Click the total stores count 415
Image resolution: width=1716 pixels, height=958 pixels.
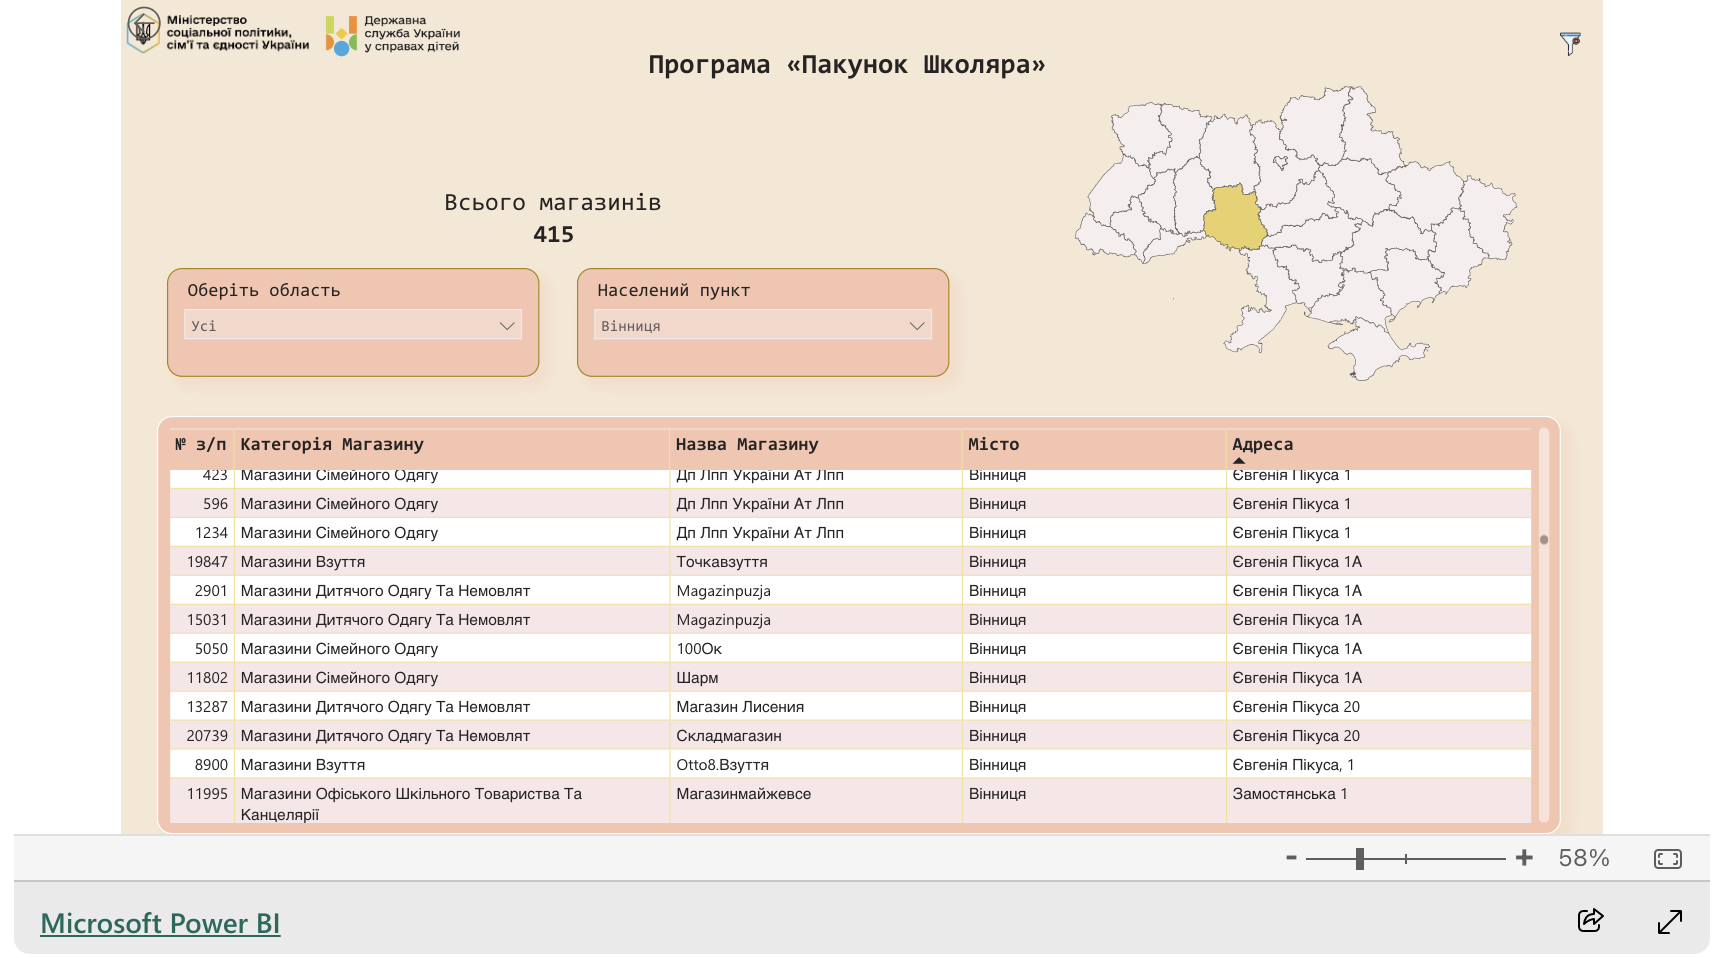(553, 234)
